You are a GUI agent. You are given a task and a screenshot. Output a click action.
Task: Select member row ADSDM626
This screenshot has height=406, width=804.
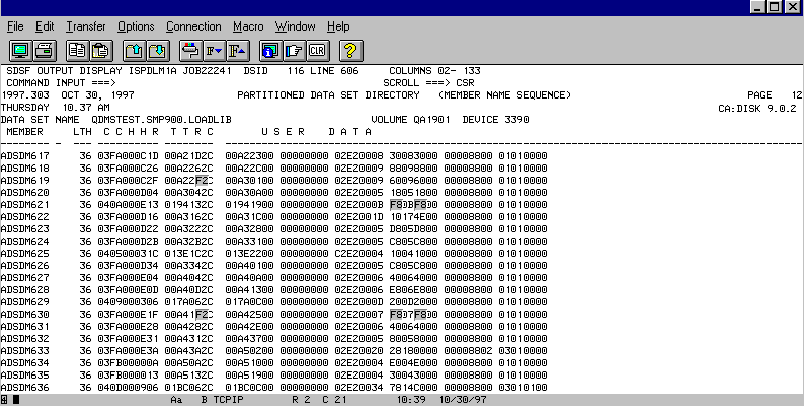coord(274,266)
